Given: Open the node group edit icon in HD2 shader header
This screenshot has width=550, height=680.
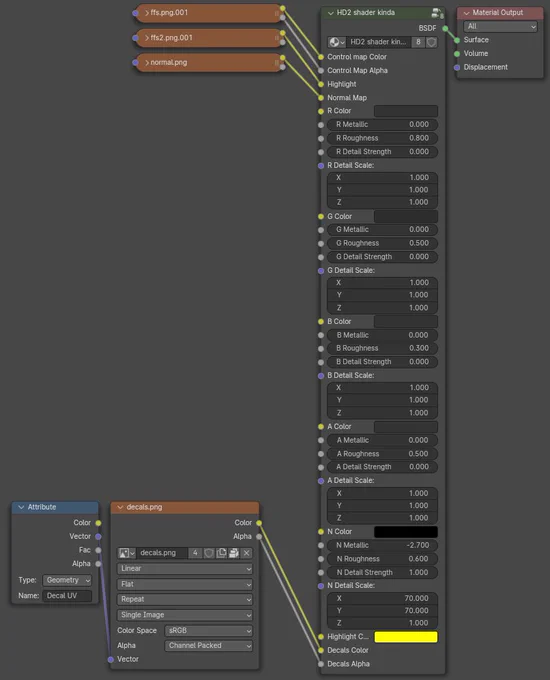Looking at the screenshot, I should tap(437, 13).
